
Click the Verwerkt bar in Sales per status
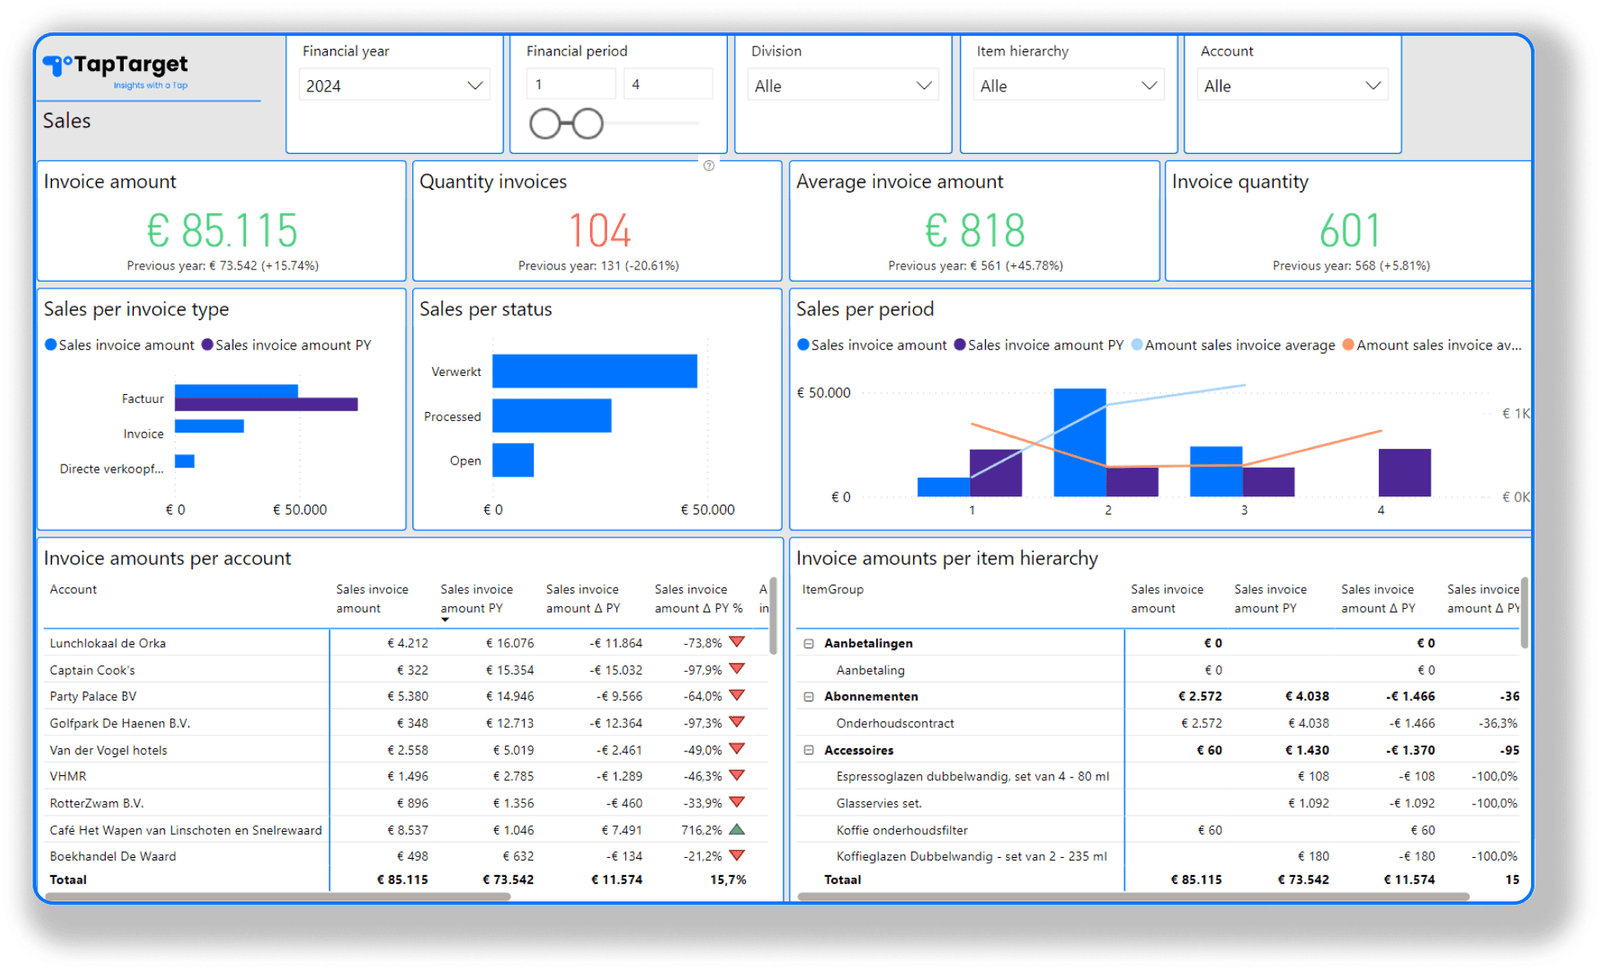595,370
